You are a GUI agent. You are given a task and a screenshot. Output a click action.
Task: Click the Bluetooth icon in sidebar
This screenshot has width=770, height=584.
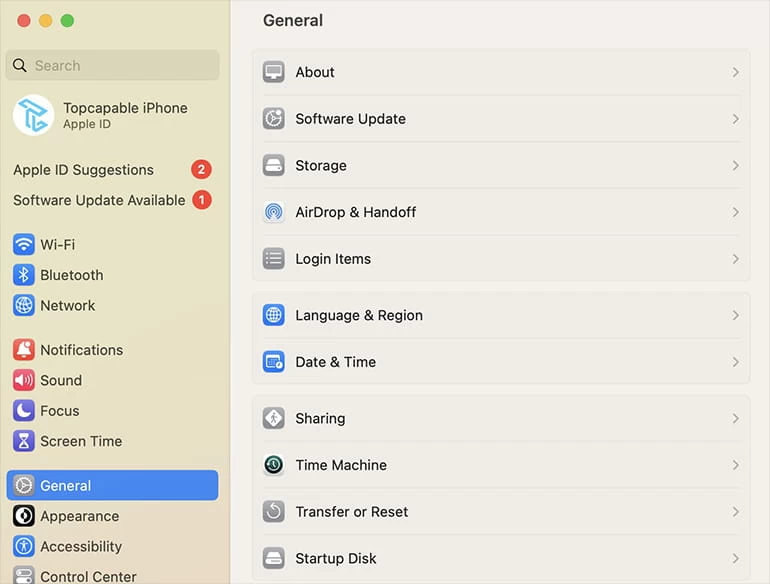point(23,275)
